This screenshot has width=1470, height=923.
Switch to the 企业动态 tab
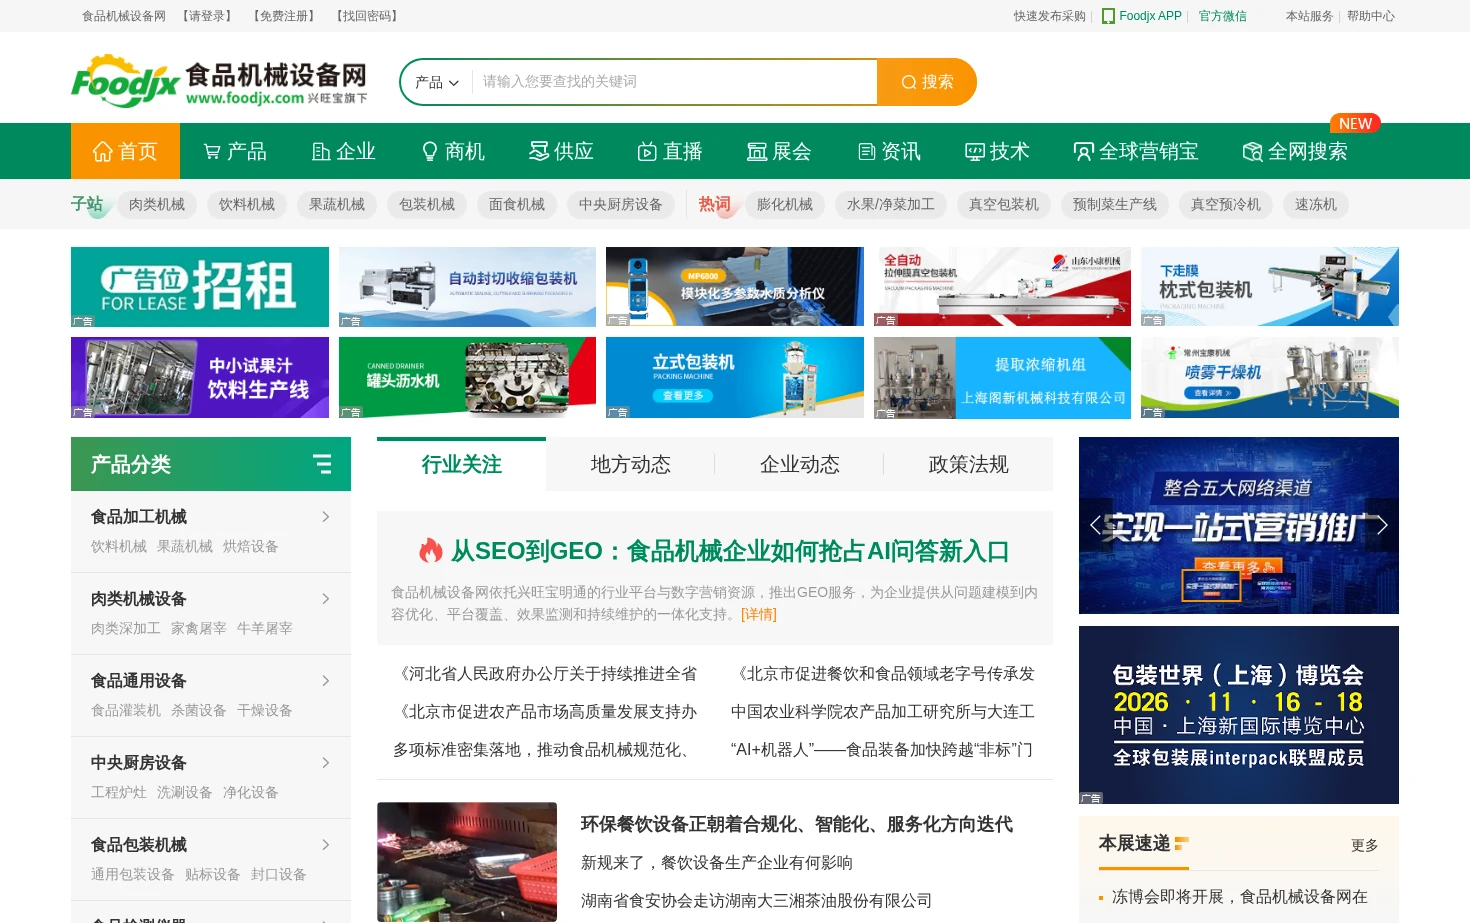coord(799,464)
